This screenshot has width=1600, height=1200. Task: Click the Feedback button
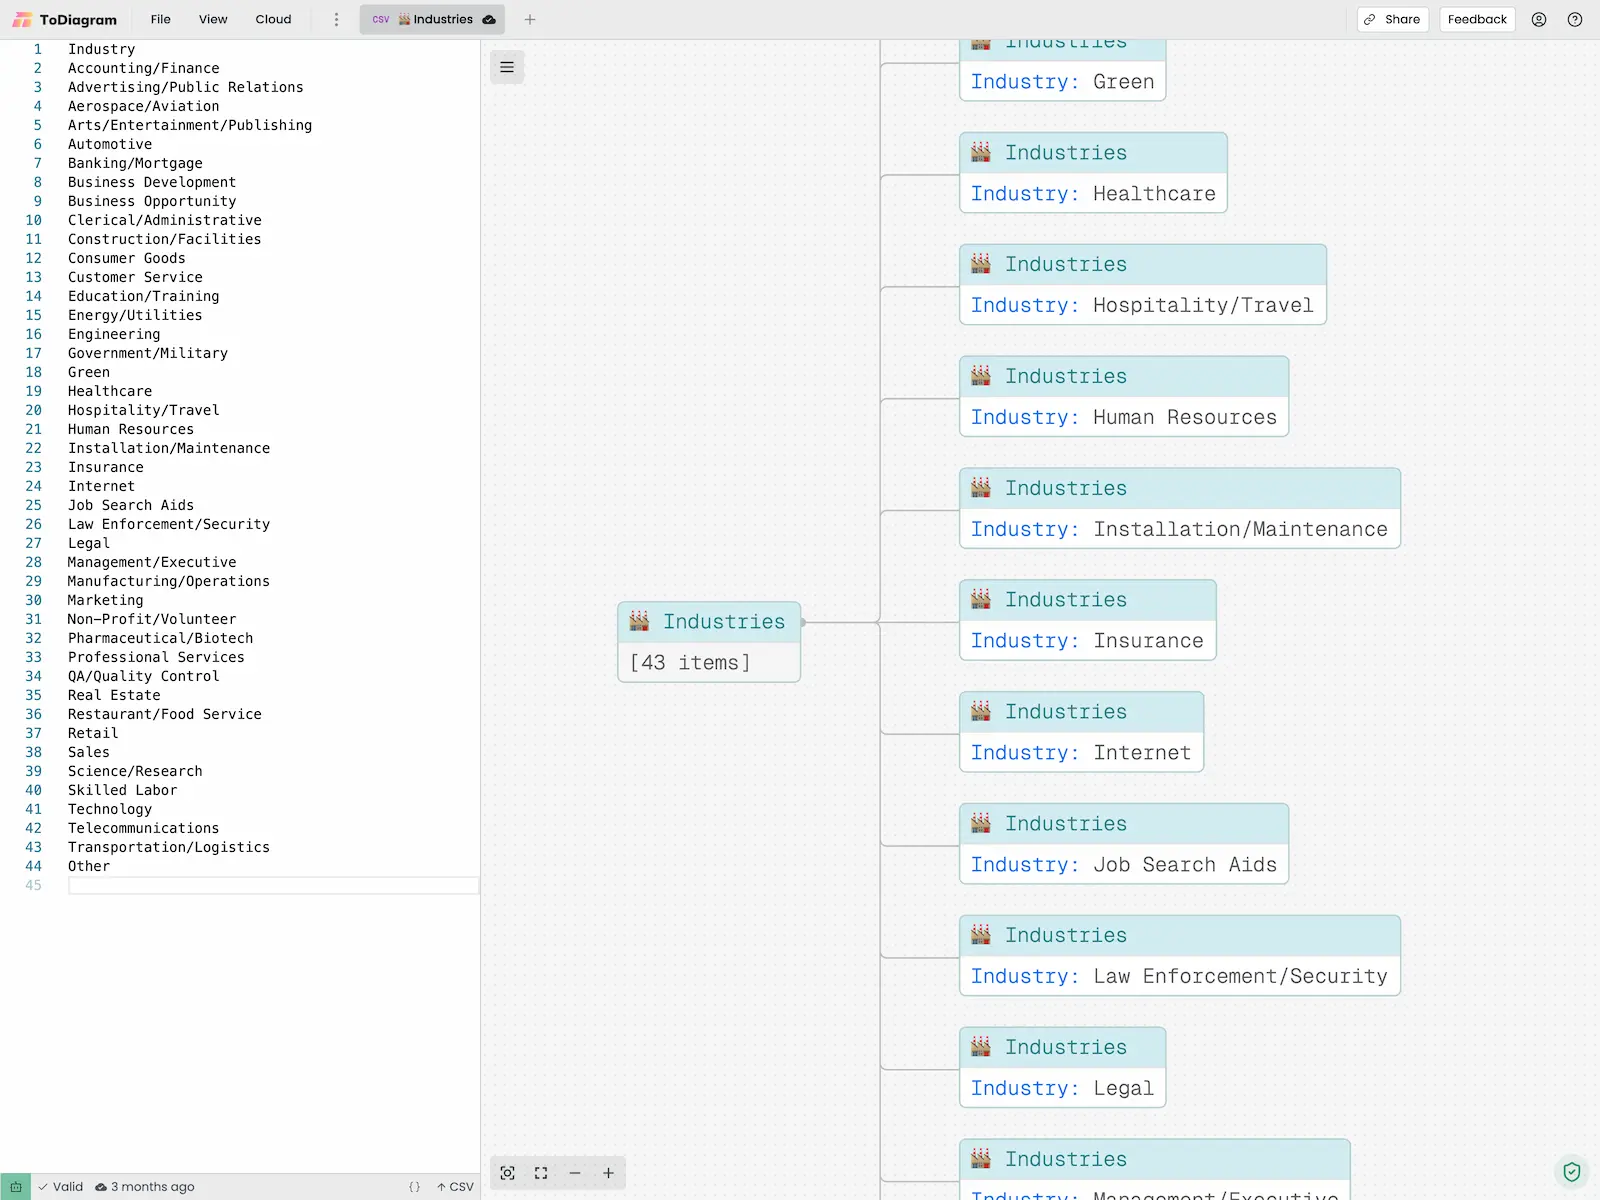1477,19
